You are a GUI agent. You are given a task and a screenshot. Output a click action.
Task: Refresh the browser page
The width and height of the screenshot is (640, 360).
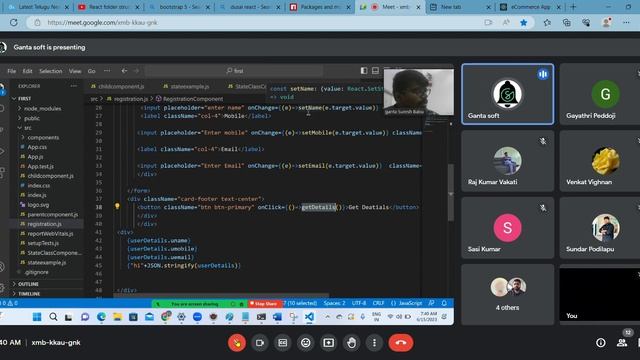13,22
